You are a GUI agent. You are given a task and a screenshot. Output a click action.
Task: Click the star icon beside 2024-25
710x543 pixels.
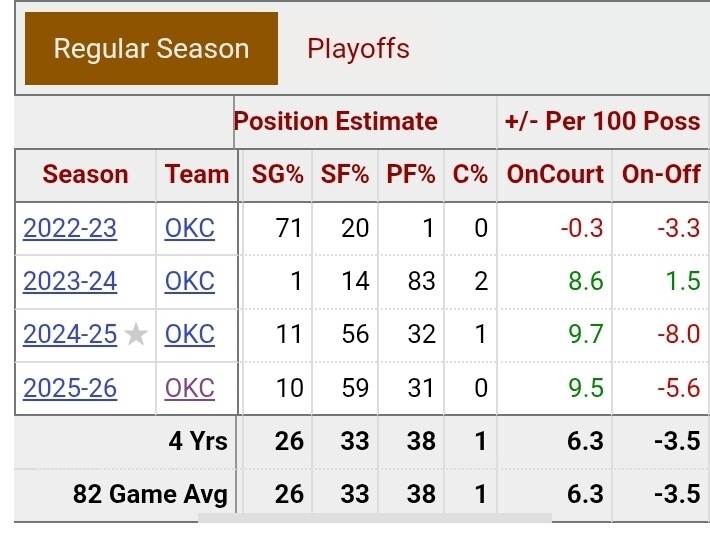[137, 335]
